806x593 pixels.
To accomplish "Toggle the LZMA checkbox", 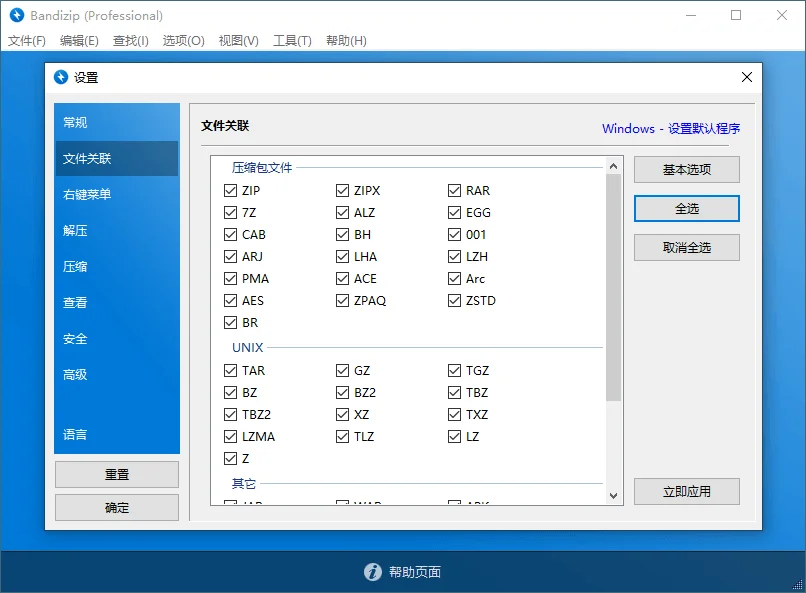I will tap(229, 436).
